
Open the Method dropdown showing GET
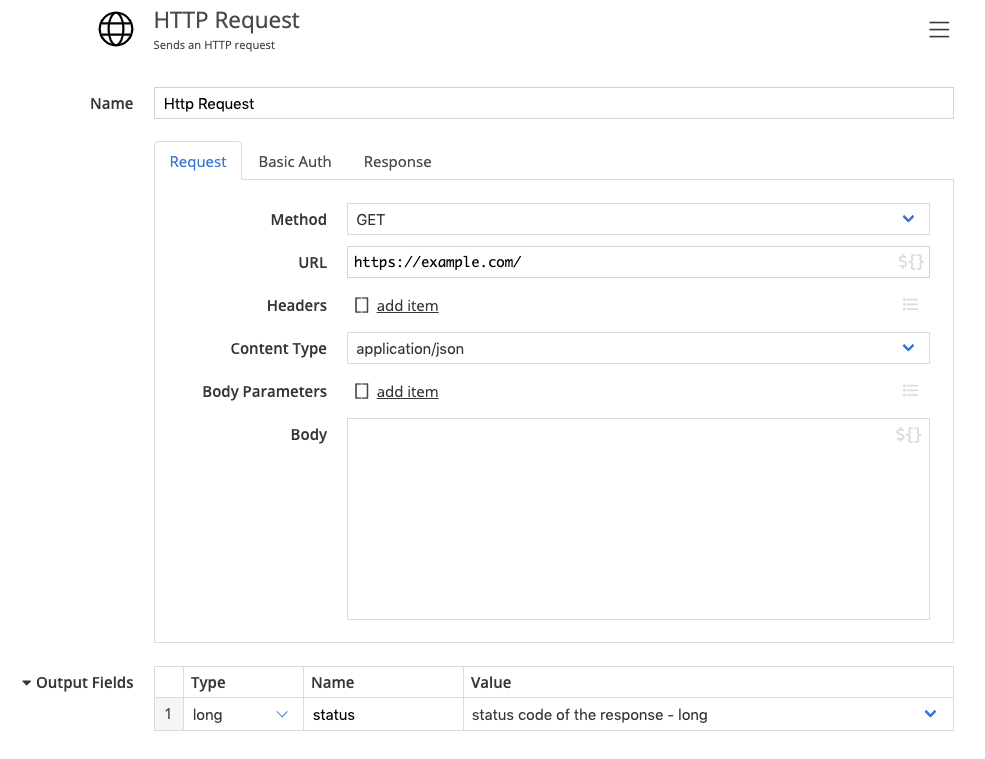click(638, 219)
